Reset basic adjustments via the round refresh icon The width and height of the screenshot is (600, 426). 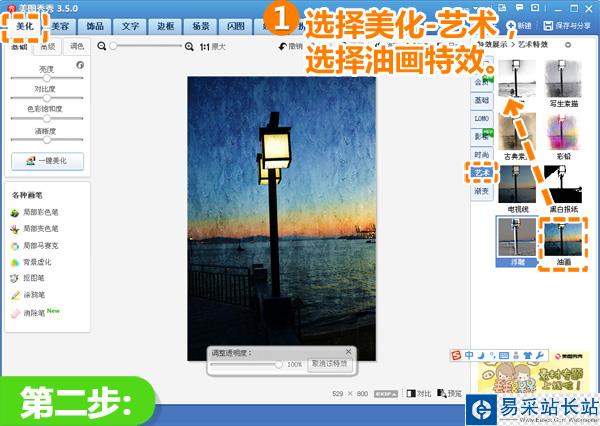coord(80,65)
